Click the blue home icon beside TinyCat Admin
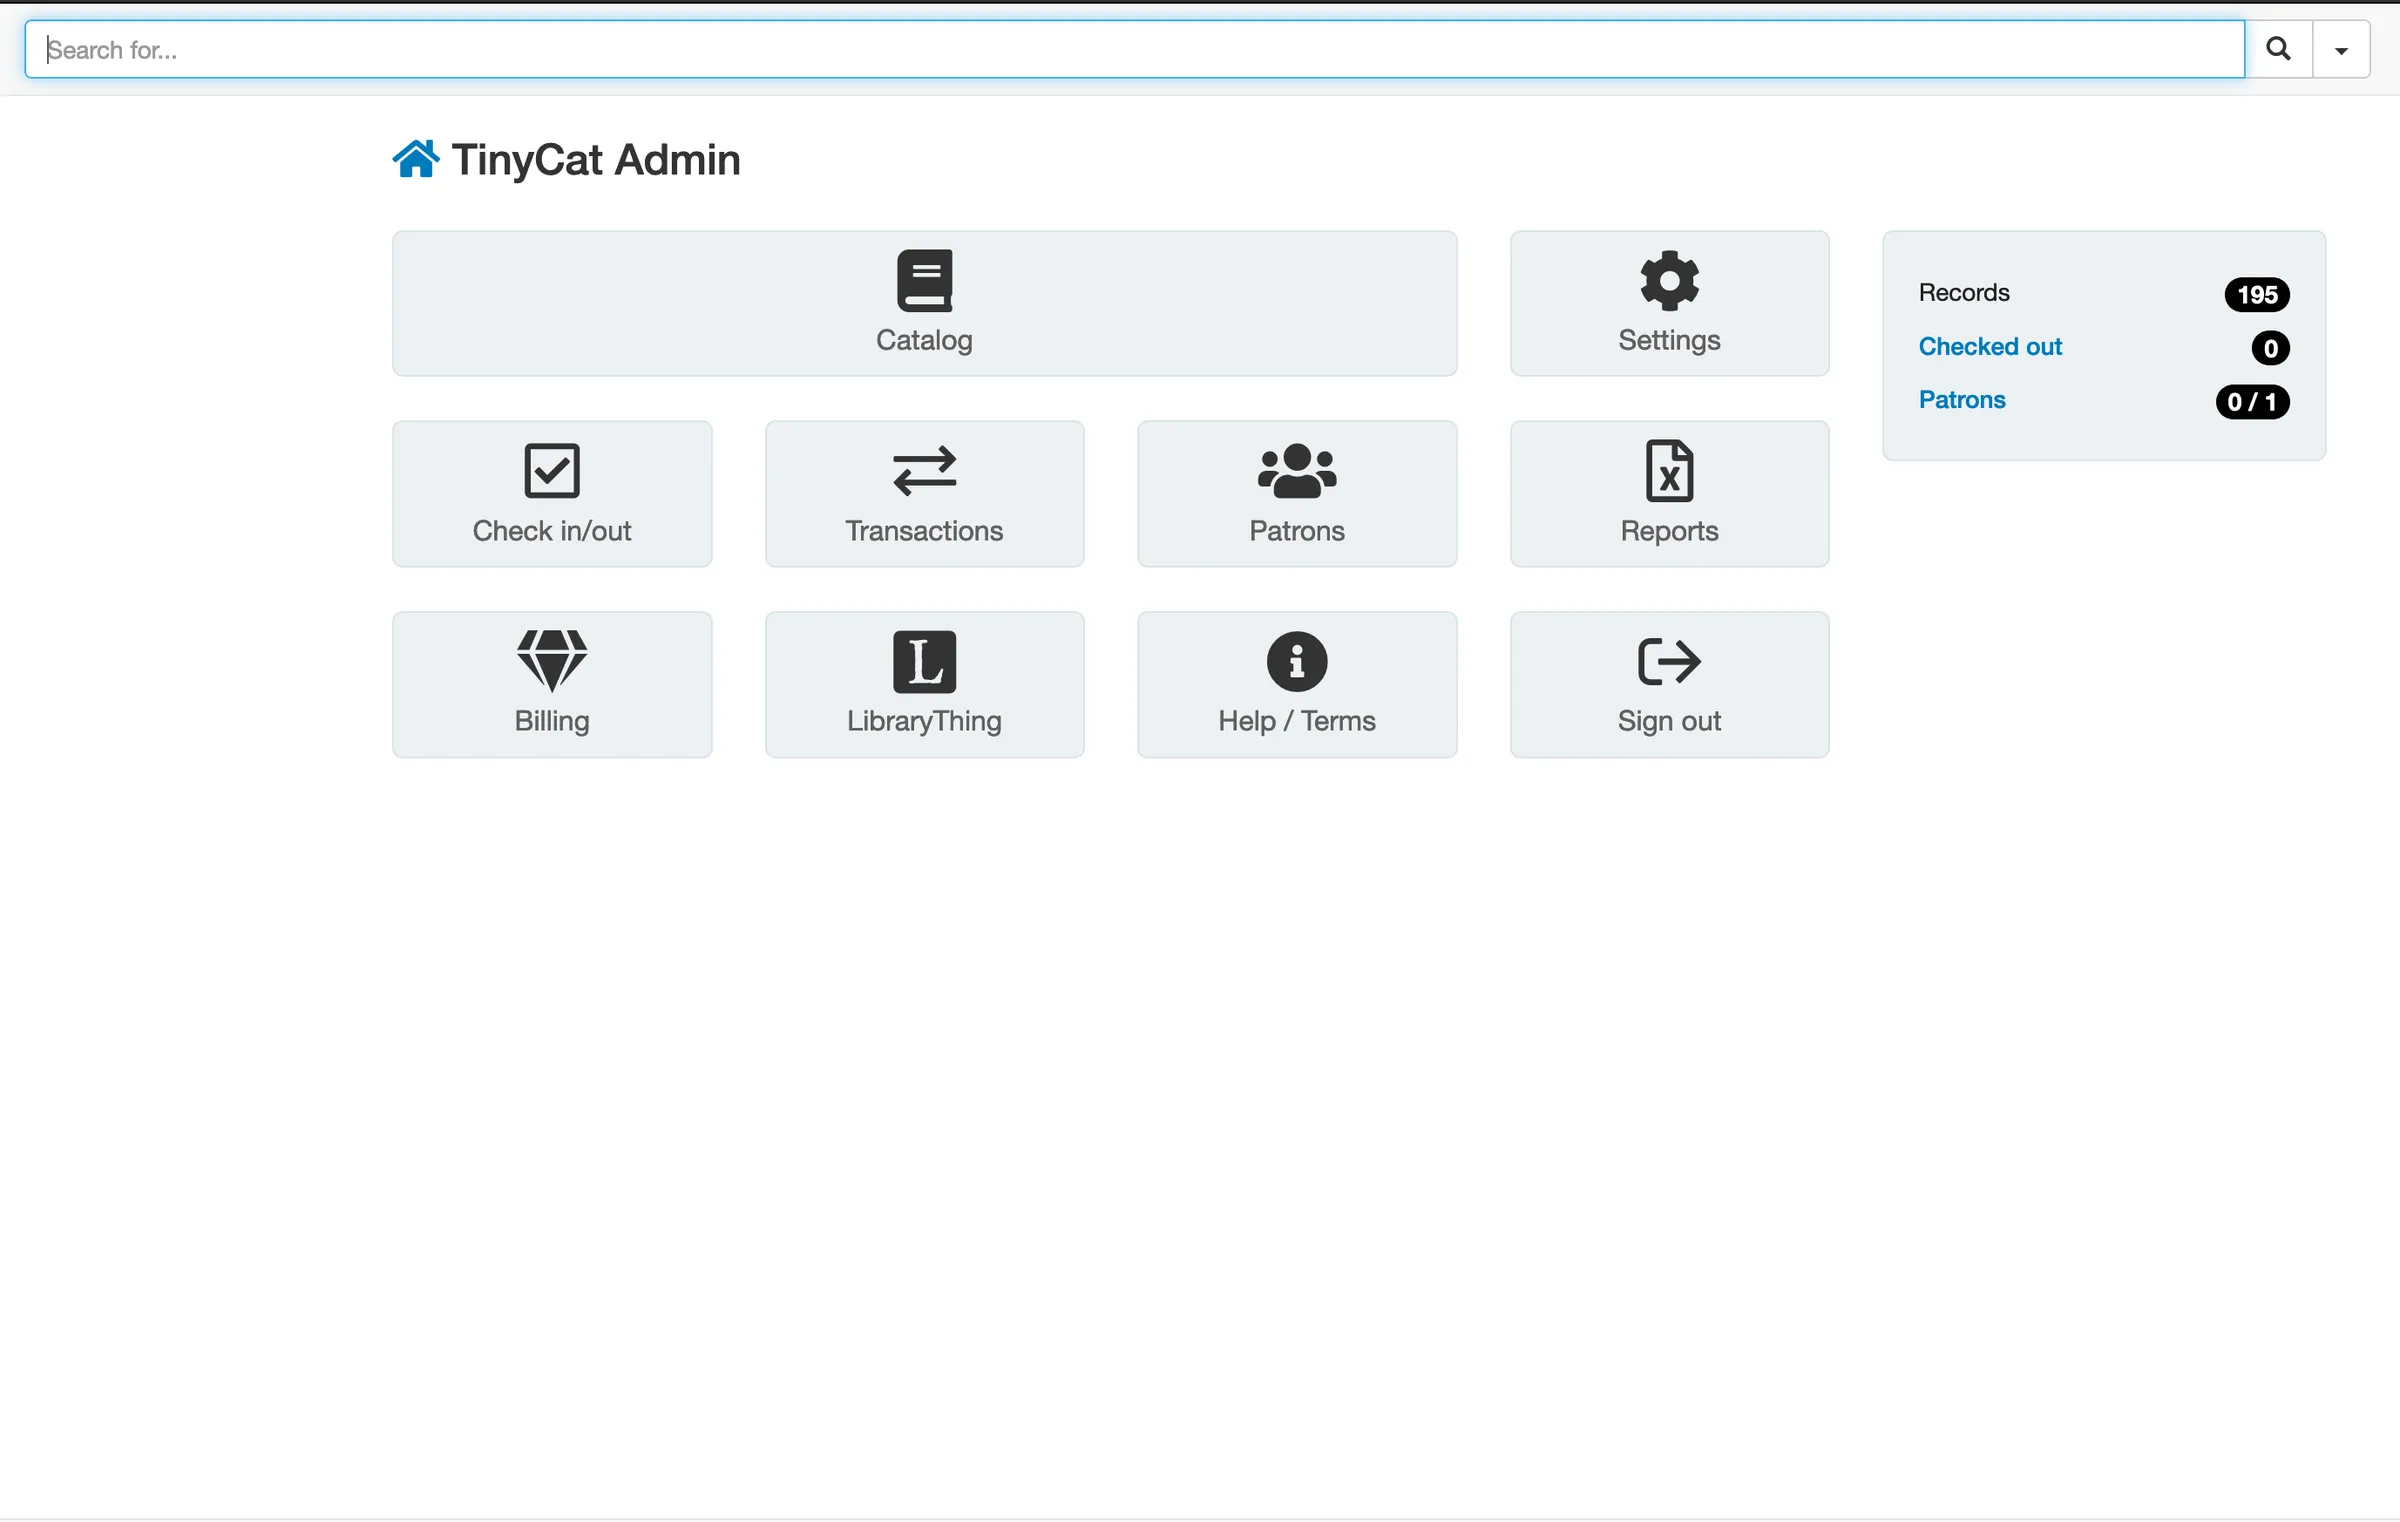Screen dimensions: 2400x1522 click(x=416, y=158)
